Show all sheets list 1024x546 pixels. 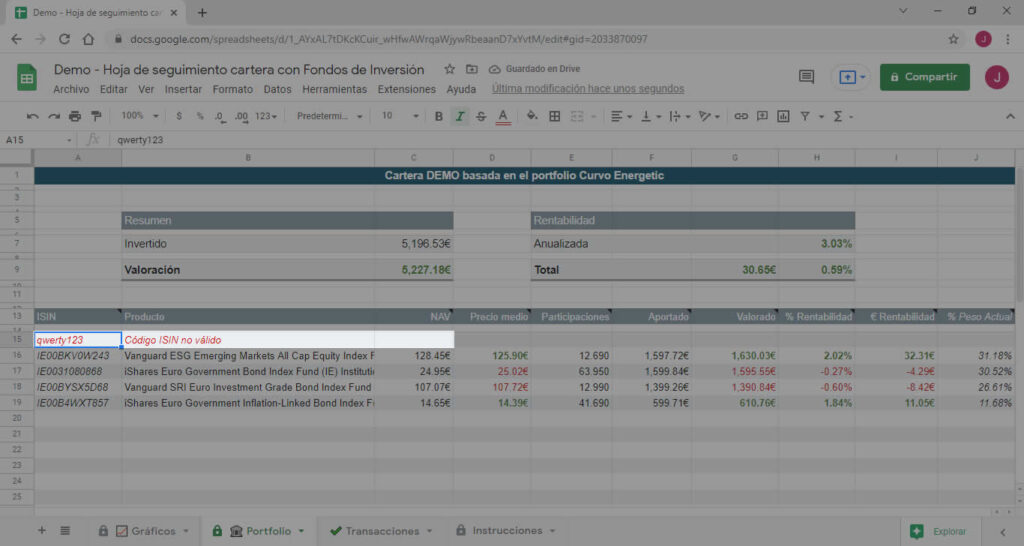tap(65, 530)
